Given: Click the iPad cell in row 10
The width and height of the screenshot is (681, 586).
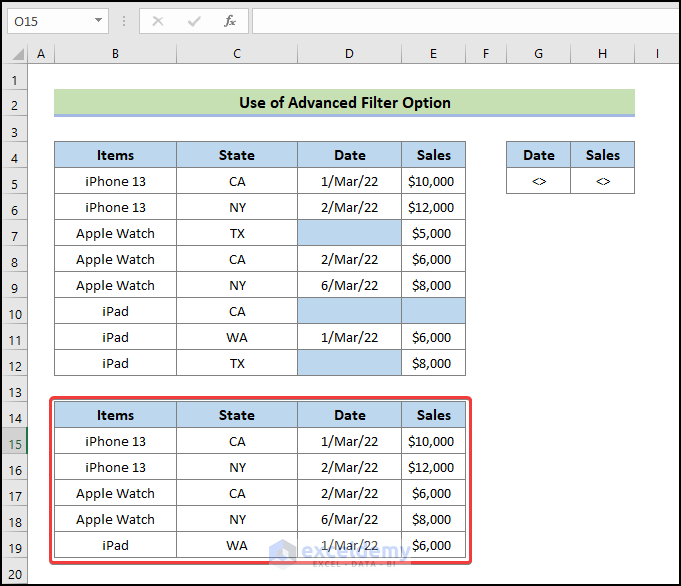Looking at the screenshot, I should [x=116, y=311].
